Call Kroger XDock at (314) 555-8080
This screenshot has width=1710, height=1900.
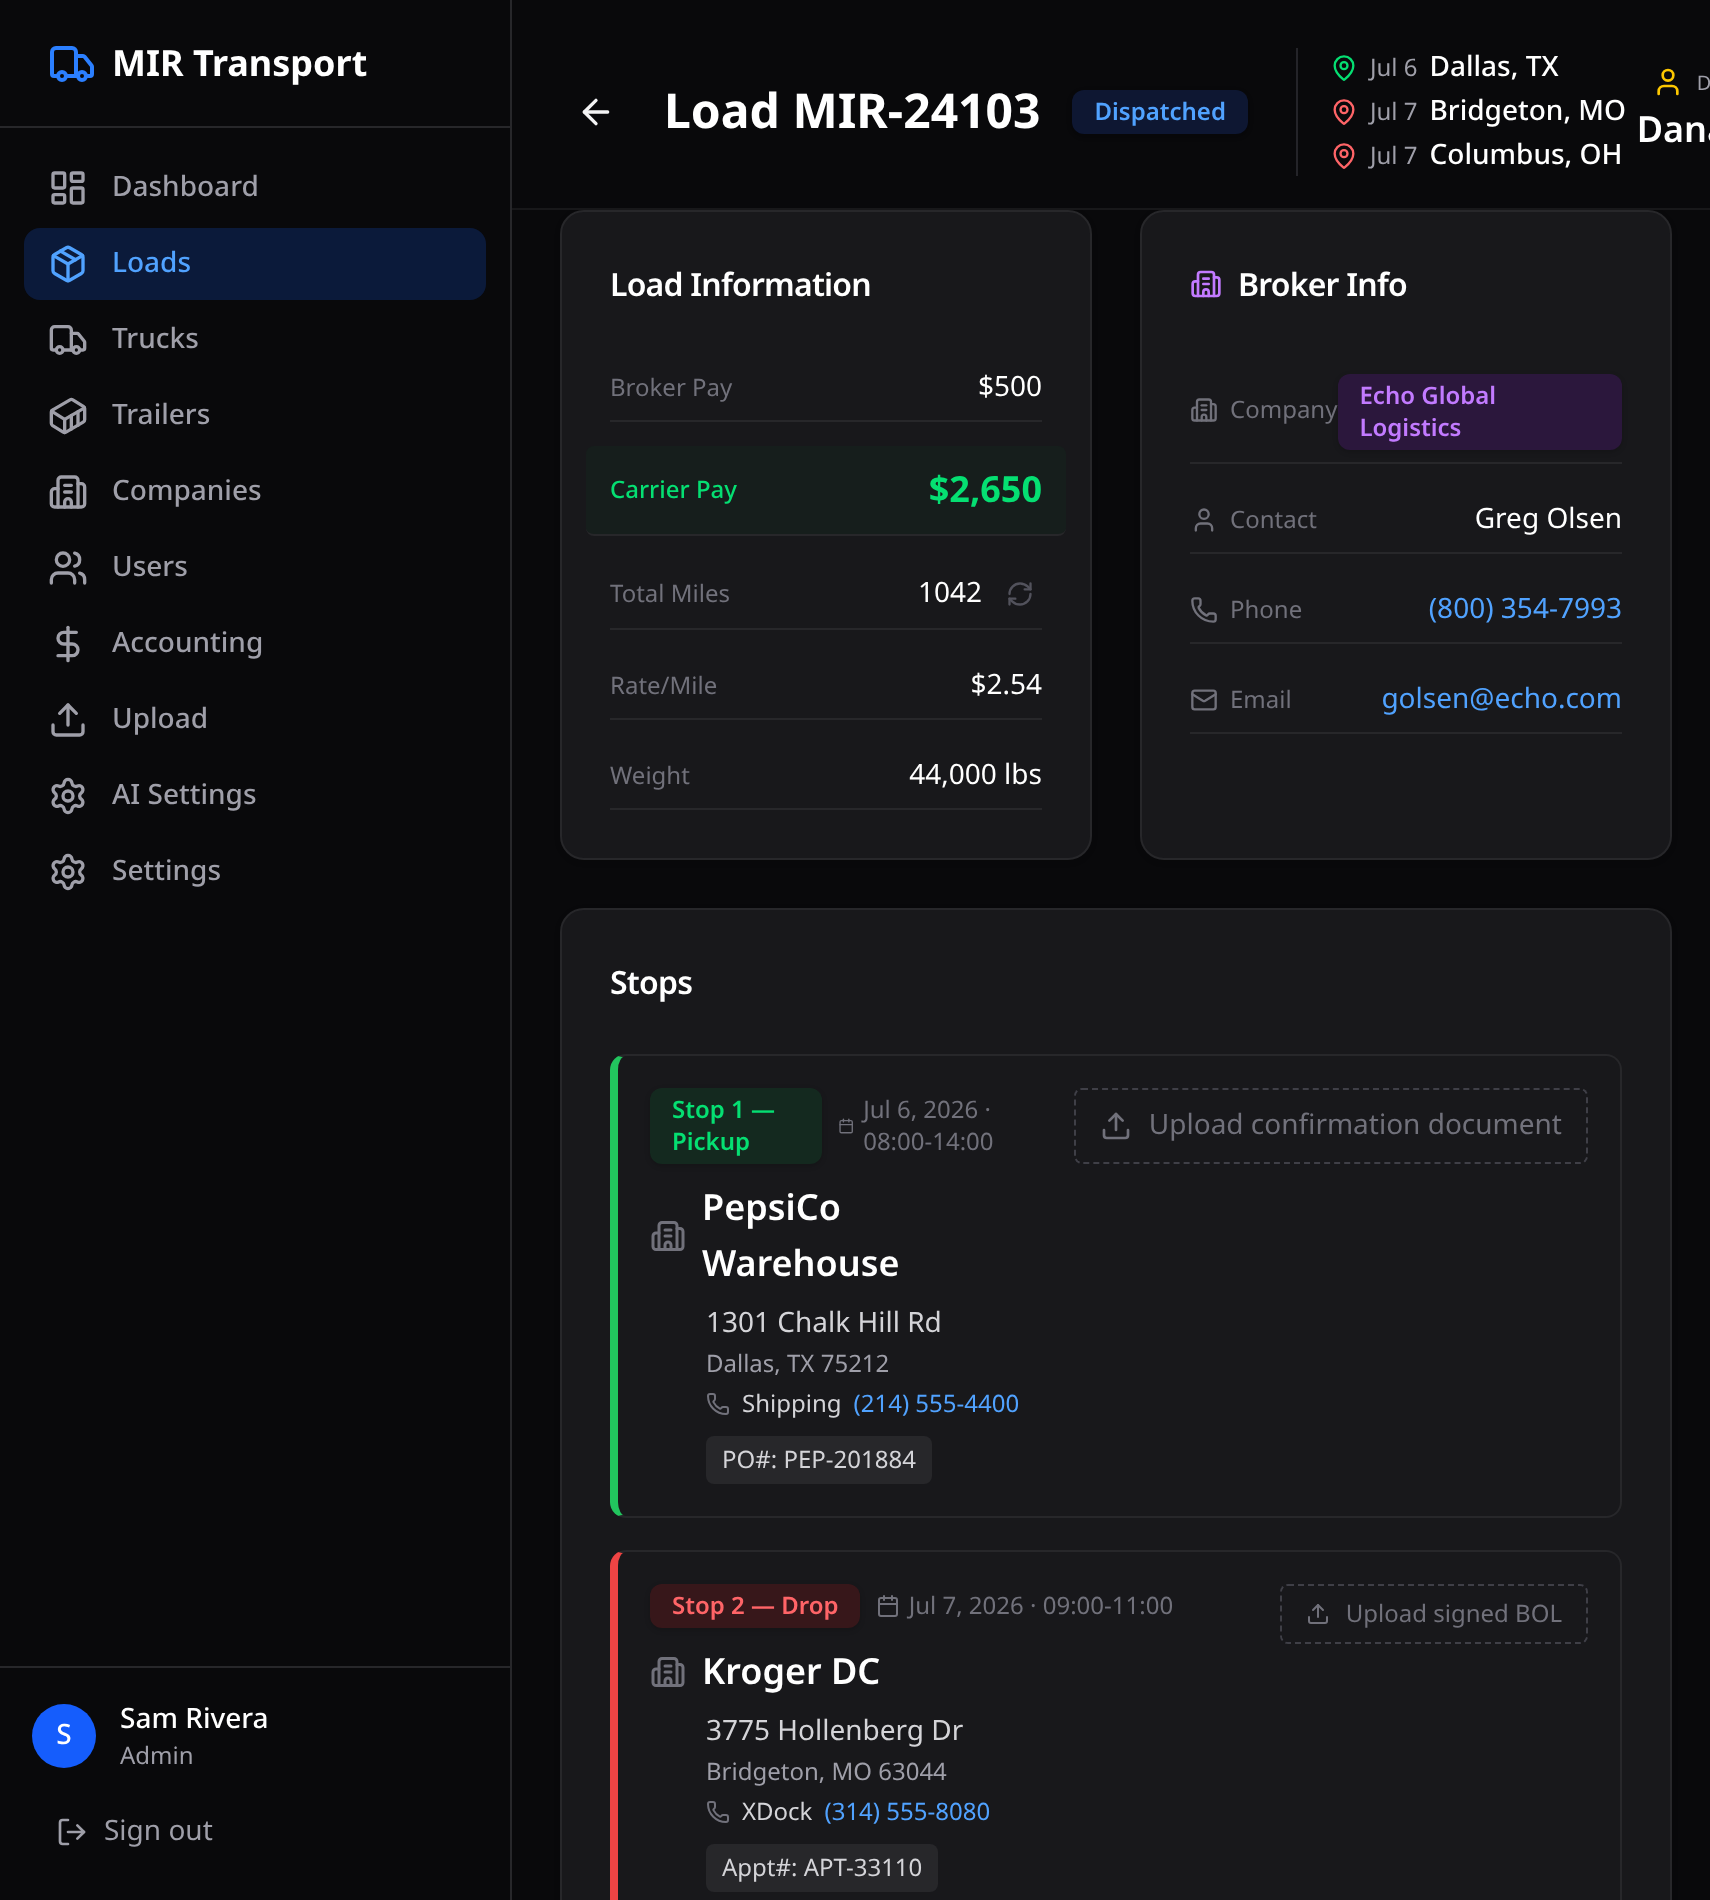tap(907, 1812)
